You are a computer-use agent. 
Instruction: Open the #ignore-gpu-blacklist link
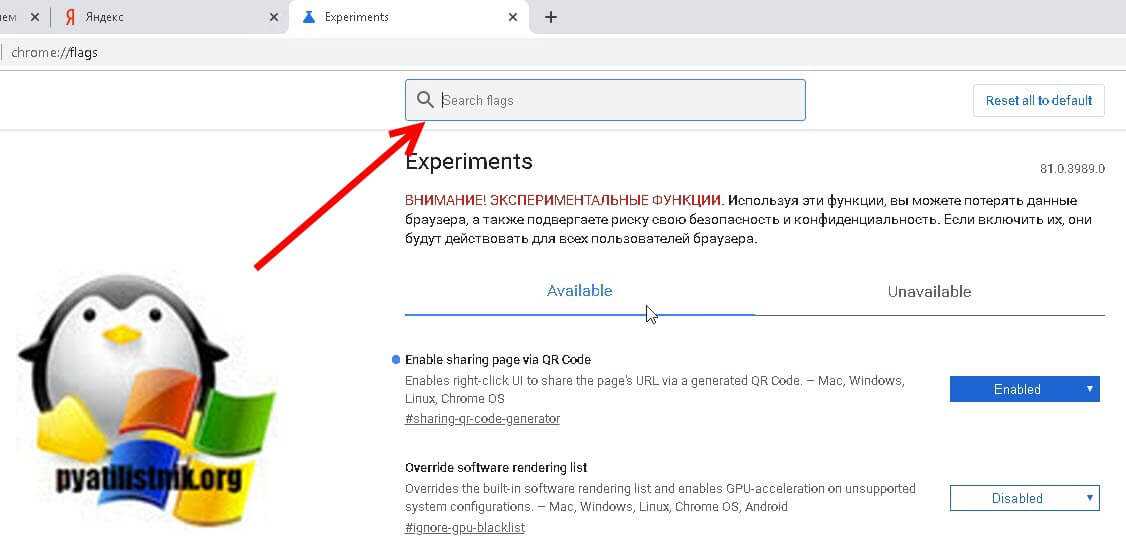click(x=464, y=527)
